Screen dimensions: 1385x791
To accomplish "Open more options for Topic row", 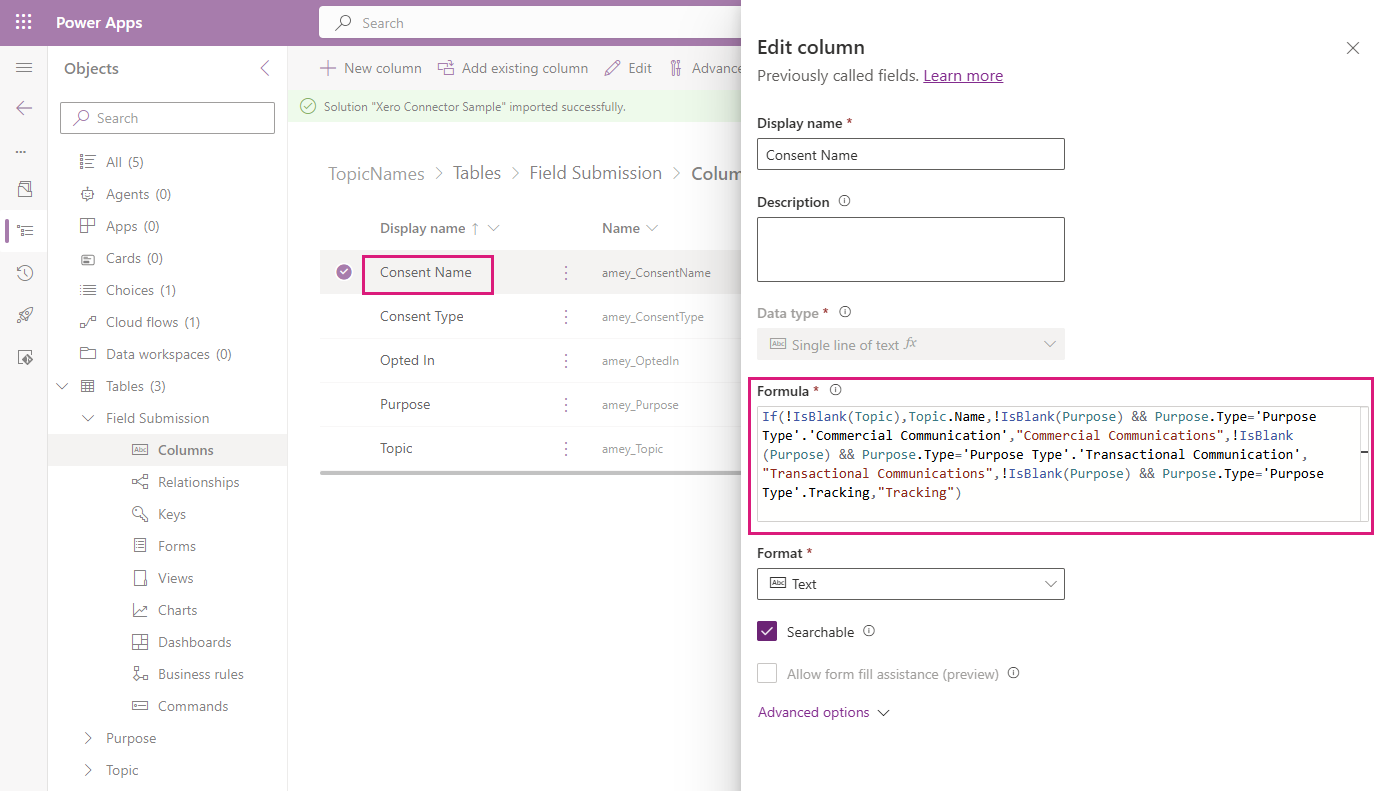I will tap(566, 448).
